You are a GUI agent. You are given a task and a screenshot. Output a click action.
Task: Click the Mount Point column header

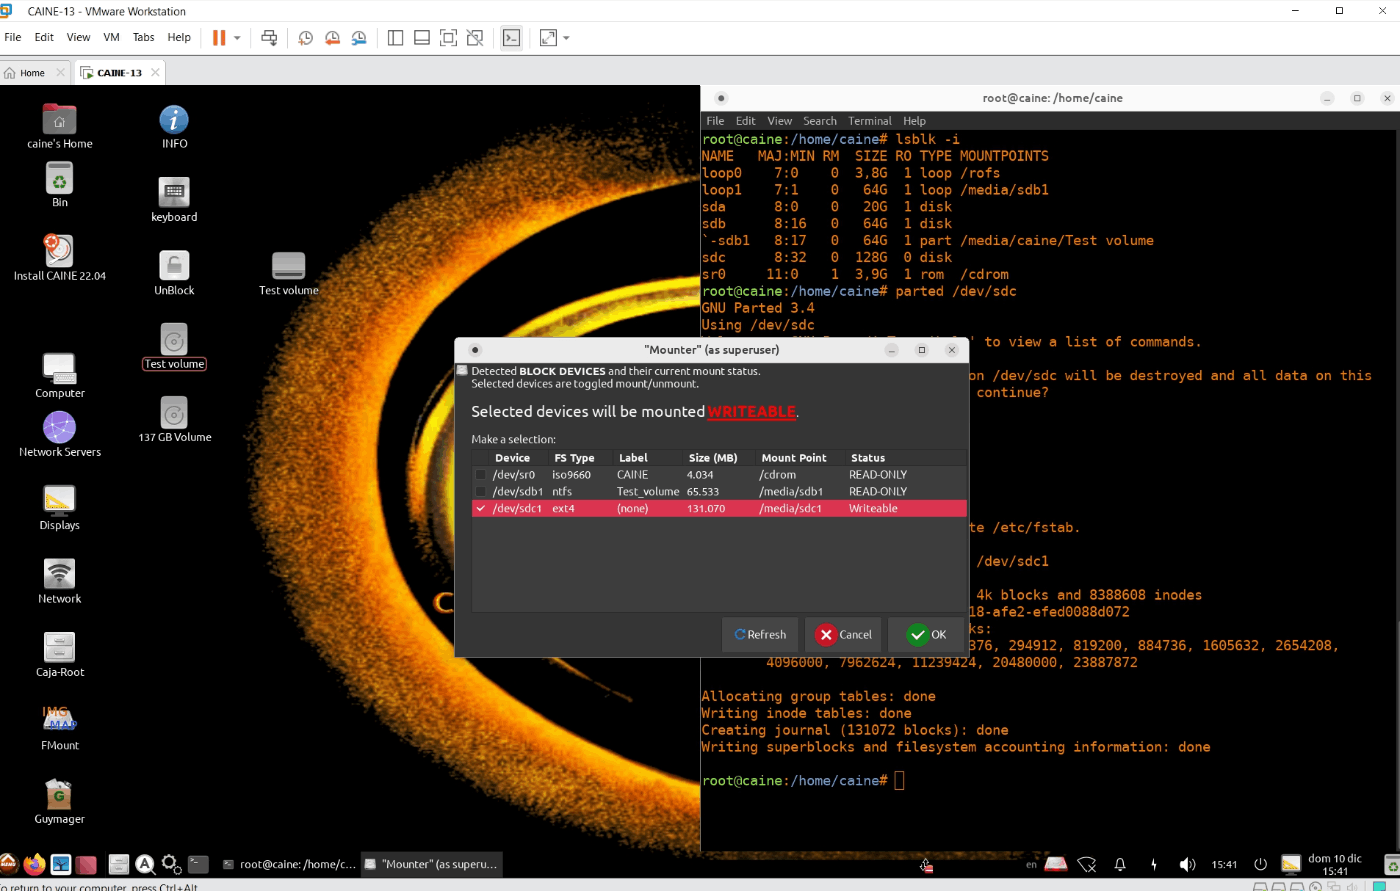794,458
